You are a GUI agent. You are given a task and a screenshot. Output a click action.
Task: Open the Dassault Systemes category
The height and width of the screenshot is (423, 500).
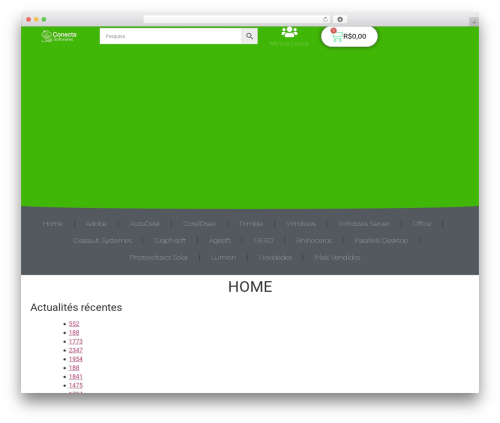pyautogui.click(x=102, y=241)
